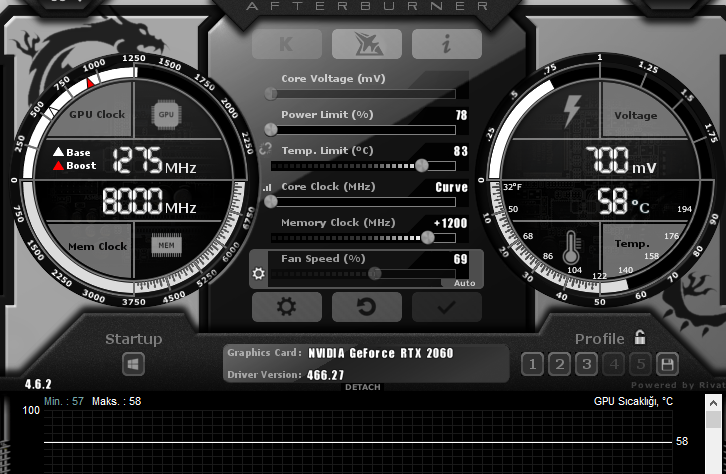The width and height of the screenshot is (726, 474).
Task: Click the GPU temperature graph line
Action: (357, 443)
